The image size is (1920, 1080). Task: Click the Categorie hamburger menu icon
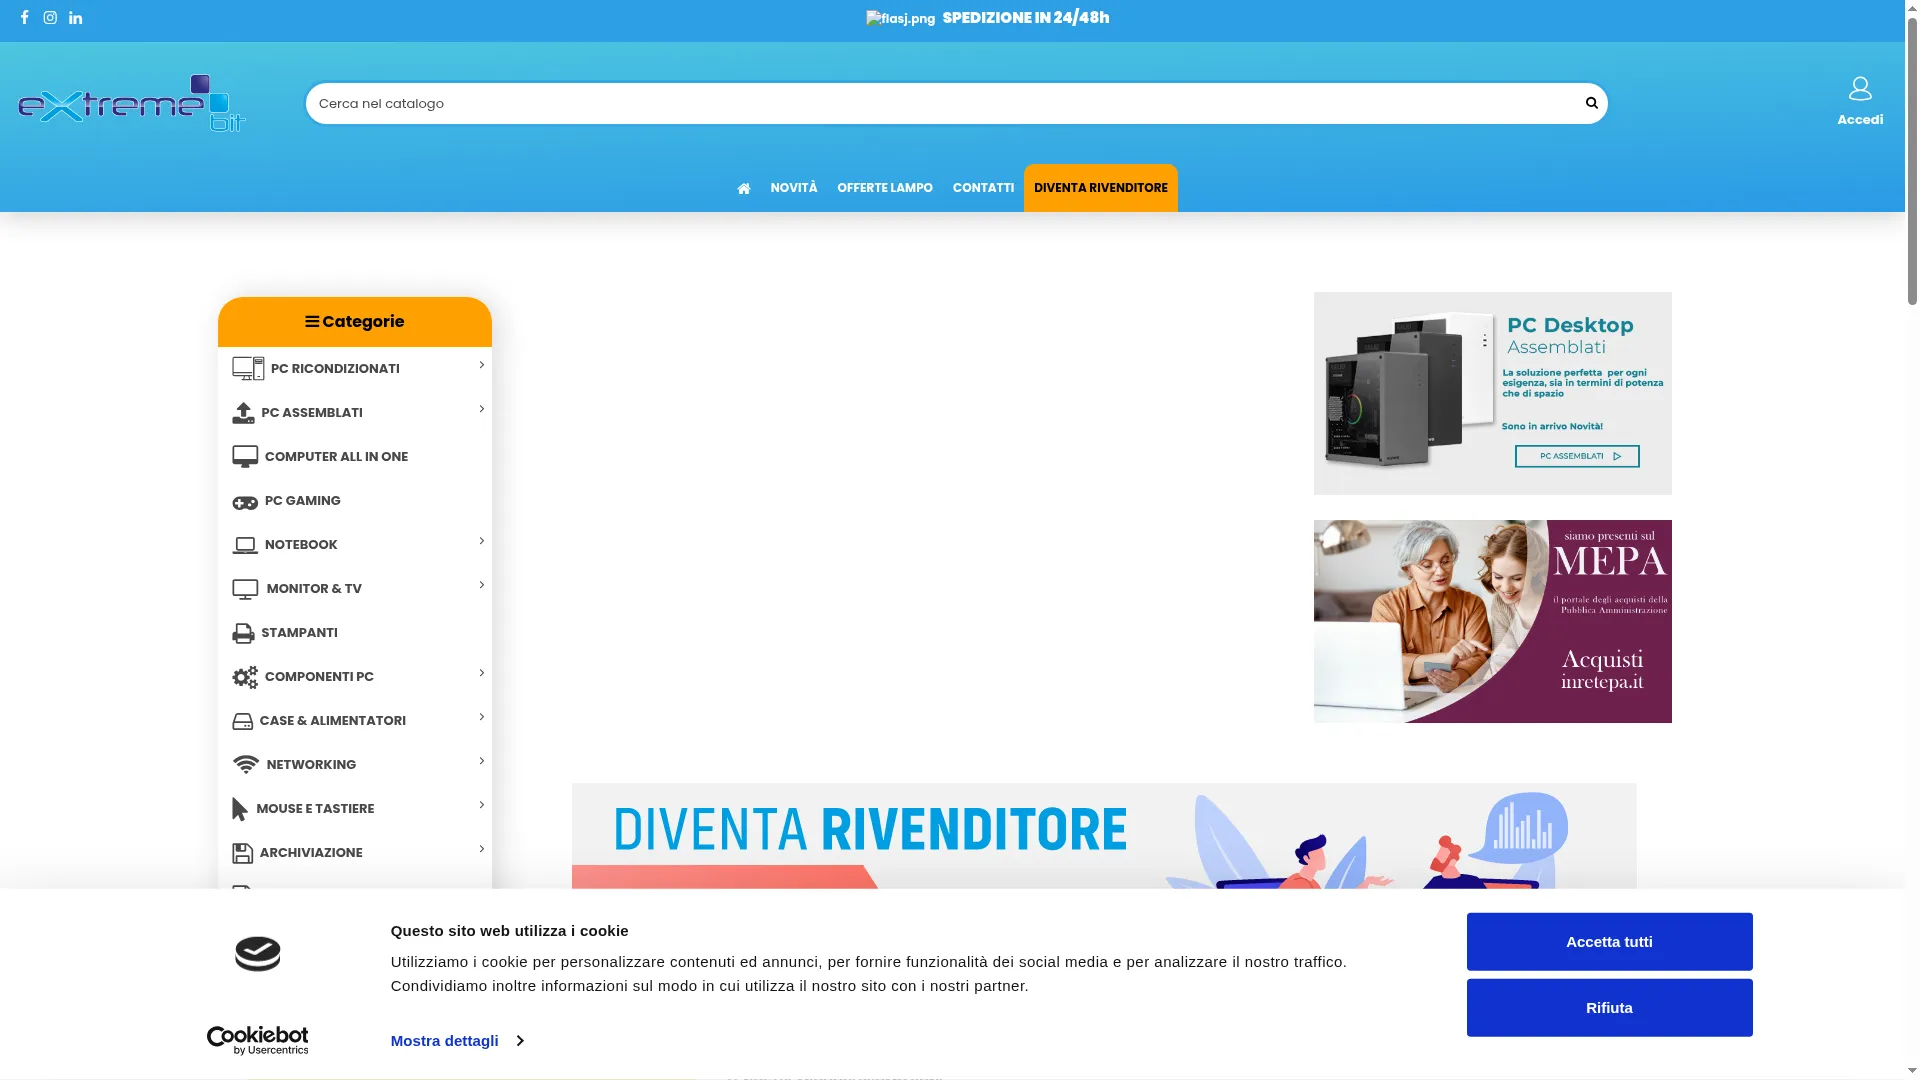tap(312, 322)
